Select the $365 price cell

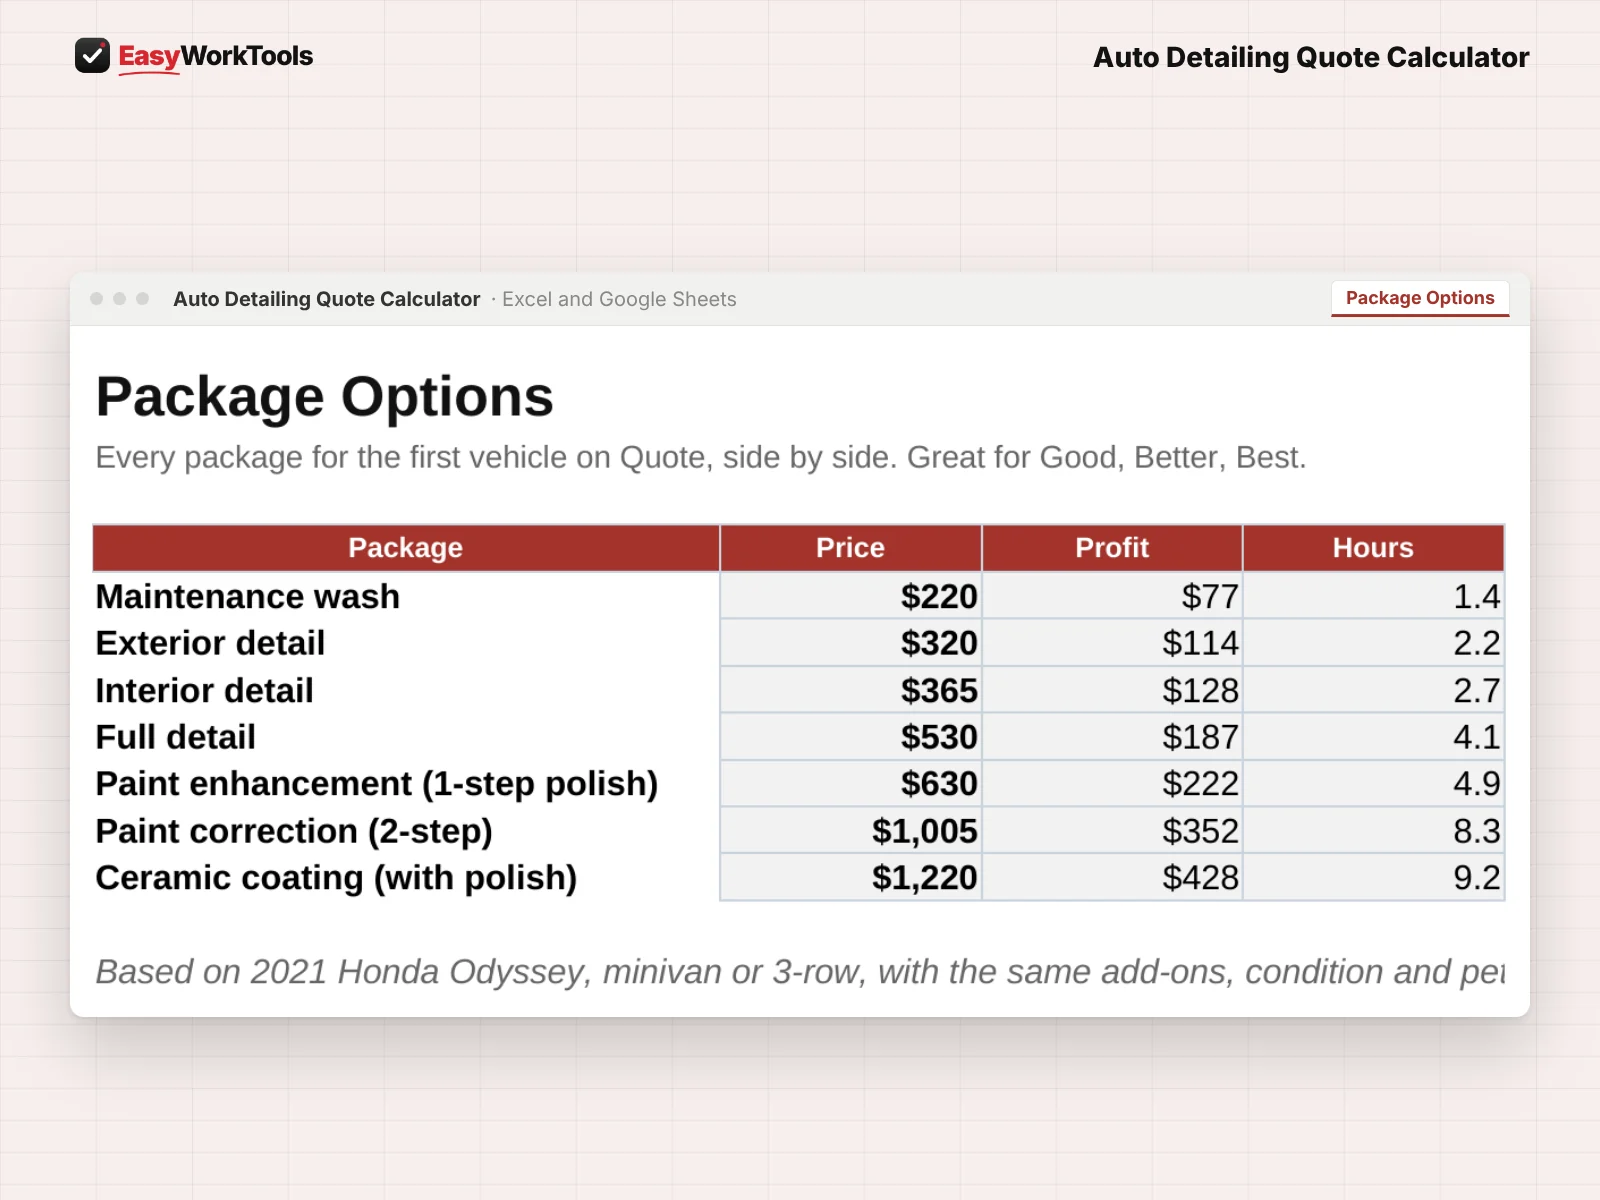(x=851, y=690)
